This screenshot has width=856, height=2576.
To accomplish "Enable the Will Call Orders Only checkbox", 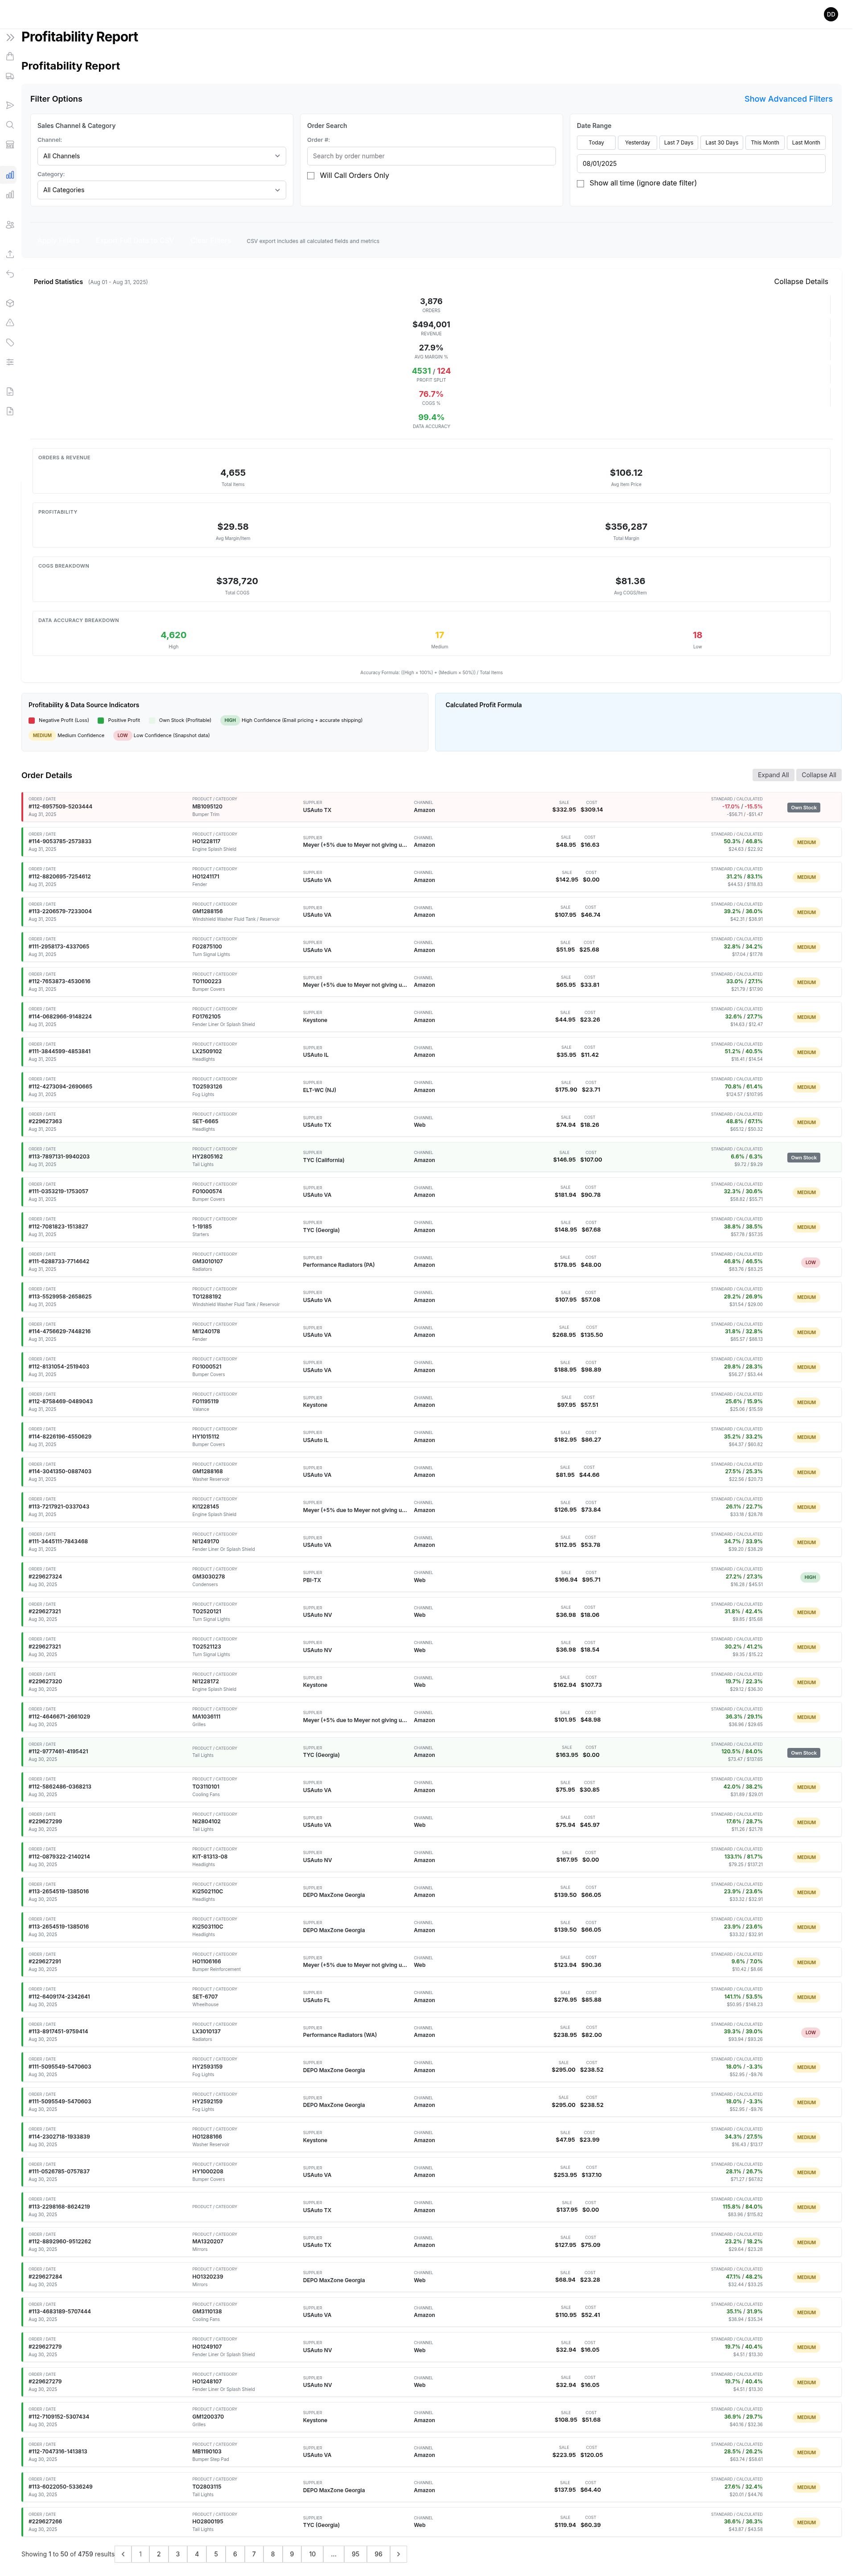I will click(311, 176).
